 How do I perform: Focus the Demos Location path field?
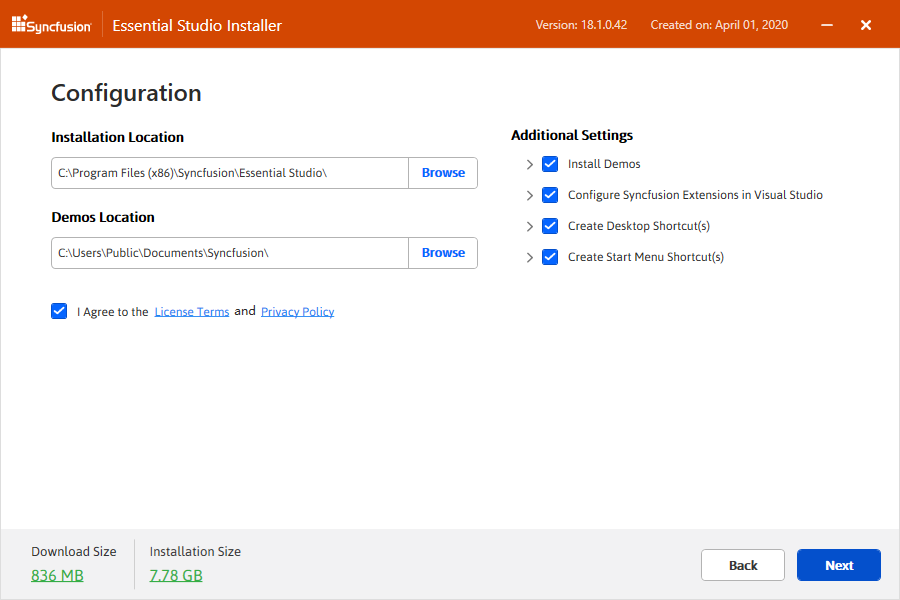(x=230, y=253)
